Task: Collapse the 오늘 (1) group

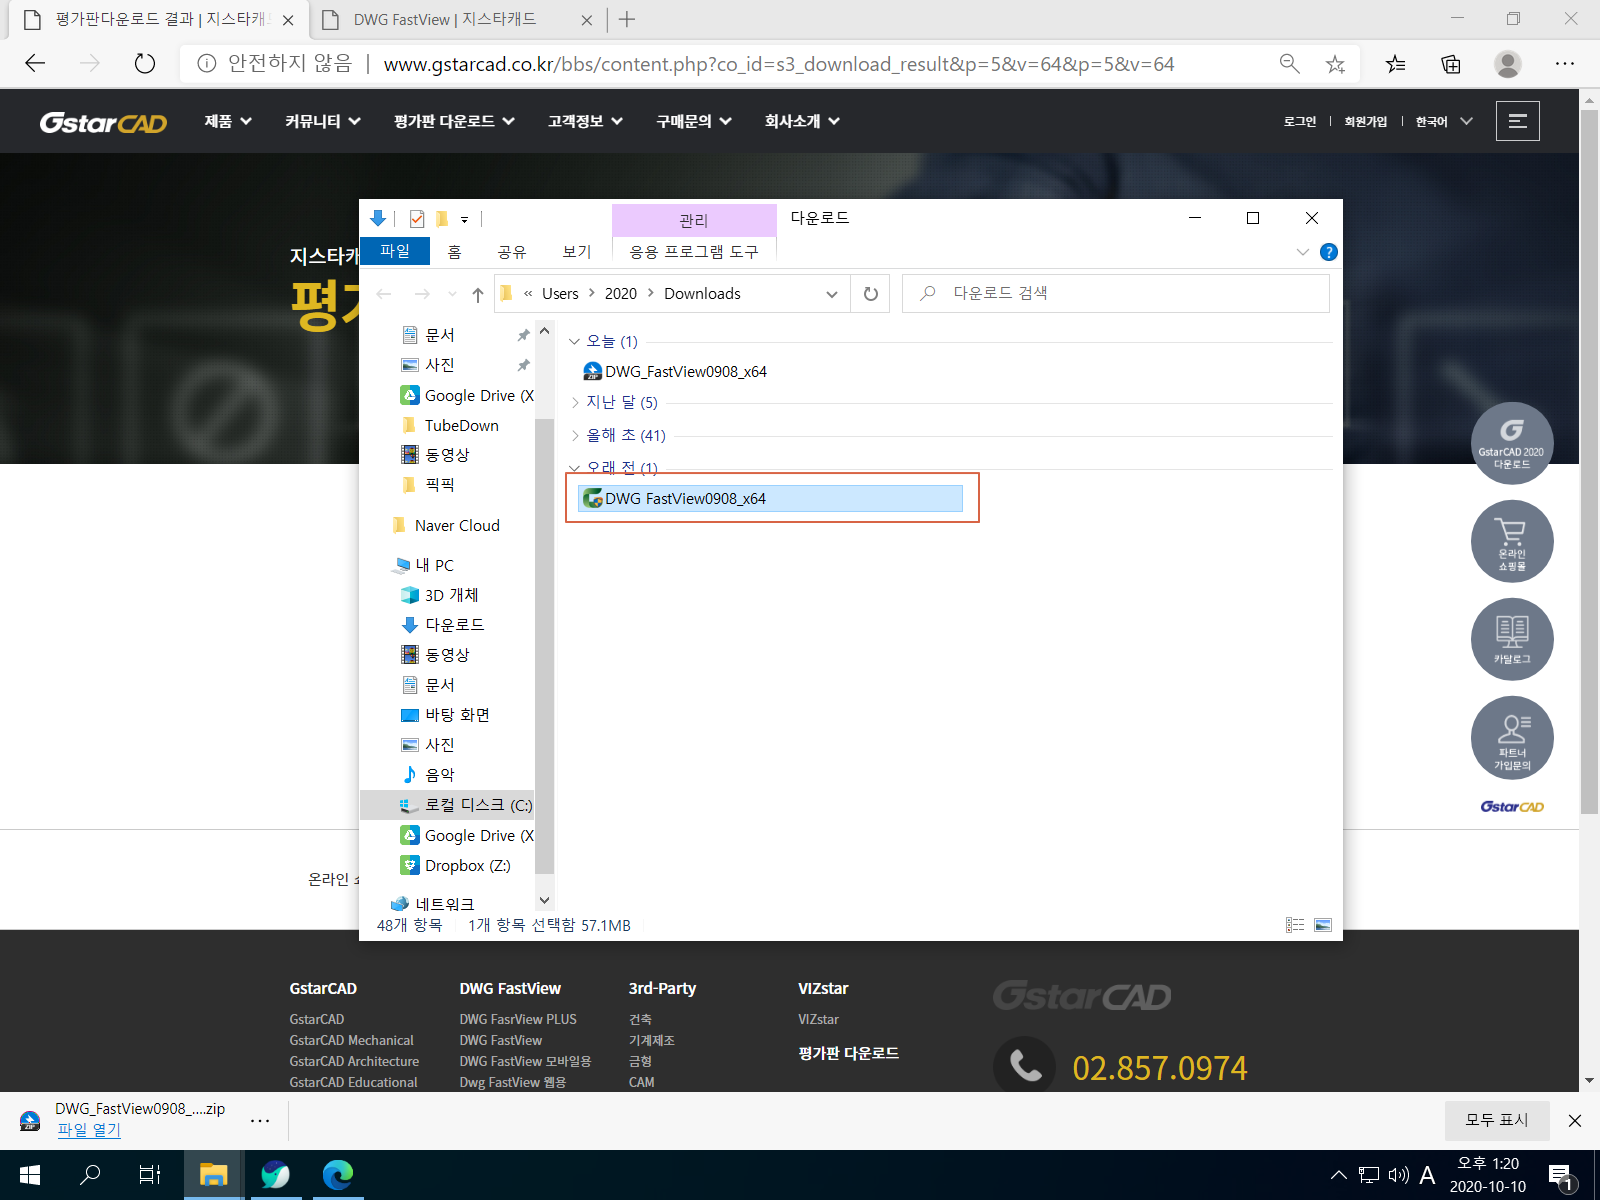Action: (575, 342)
